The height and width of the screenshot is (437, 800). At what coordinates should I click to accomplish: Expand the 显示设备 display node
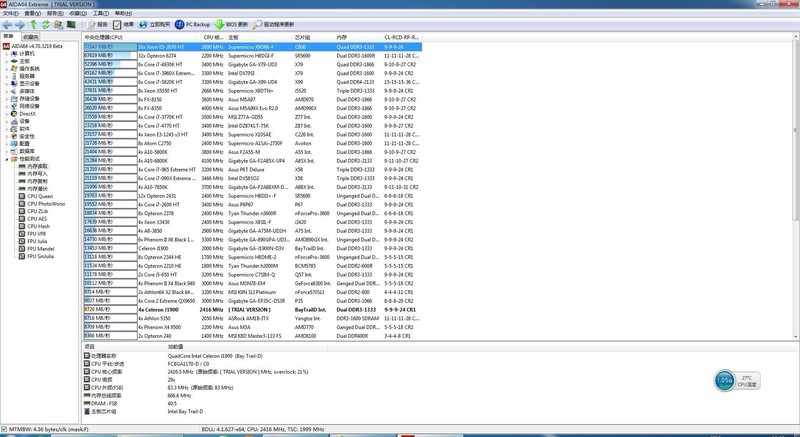[x=7, y=84]
